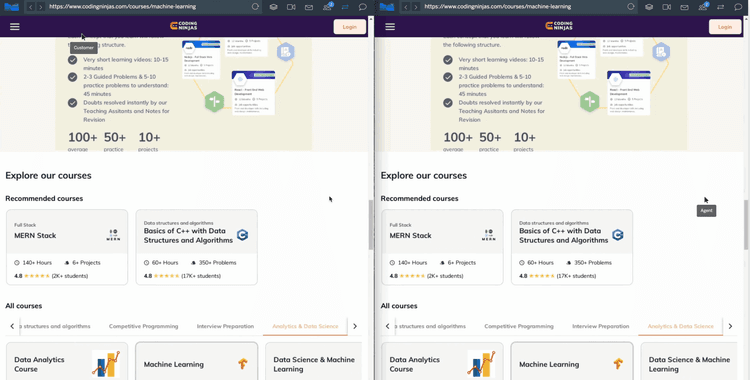
Task: Open Data Science & Machine Learning card, left window
Action: [314, 361]
